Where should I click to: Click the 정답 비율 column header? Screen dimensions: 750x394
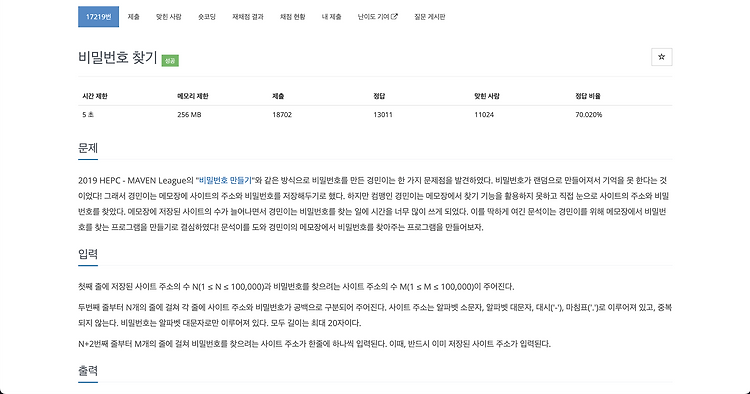coord(588,96)
